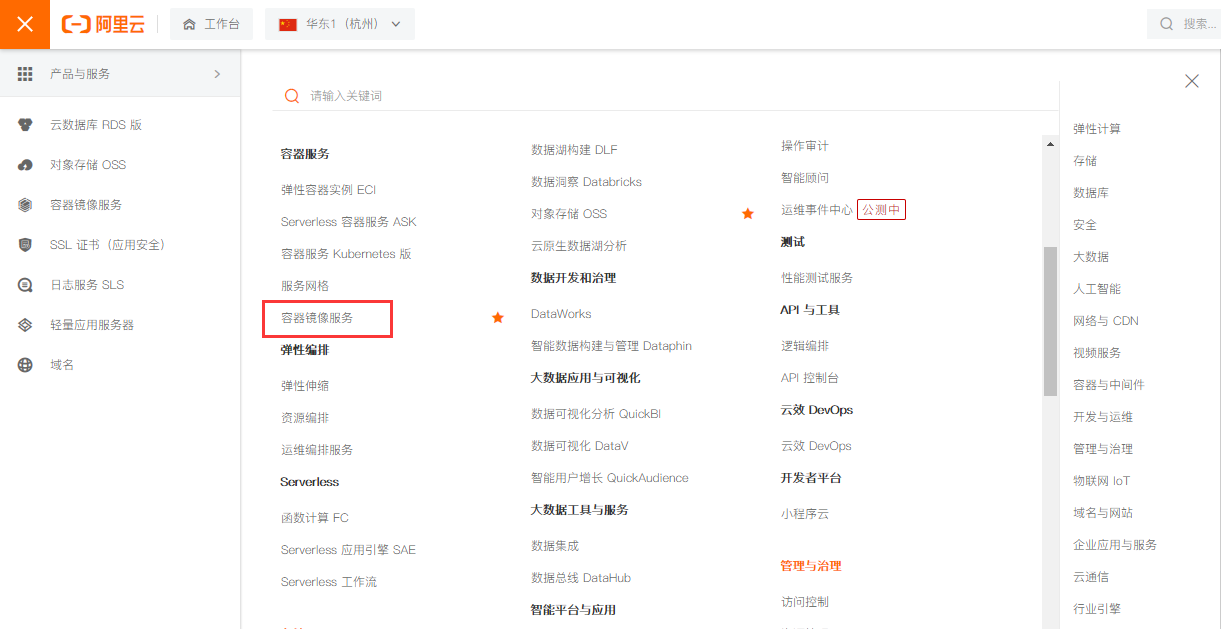This screenshot has width=1221, height=629.
Task: Open the 工作台 workbench button
Action: pyautogui.click(x=211, y=24)
